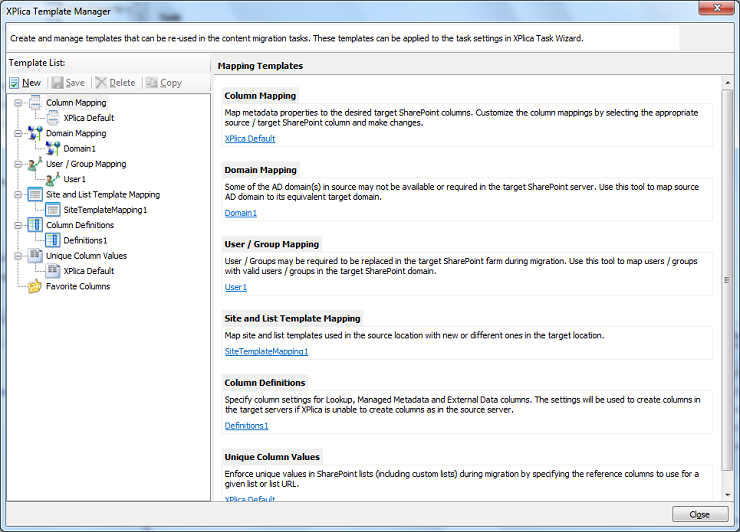Open XPlica Default link under Unique Column Values
Screen dimensions: 740x532
click(x=250, y=498)
